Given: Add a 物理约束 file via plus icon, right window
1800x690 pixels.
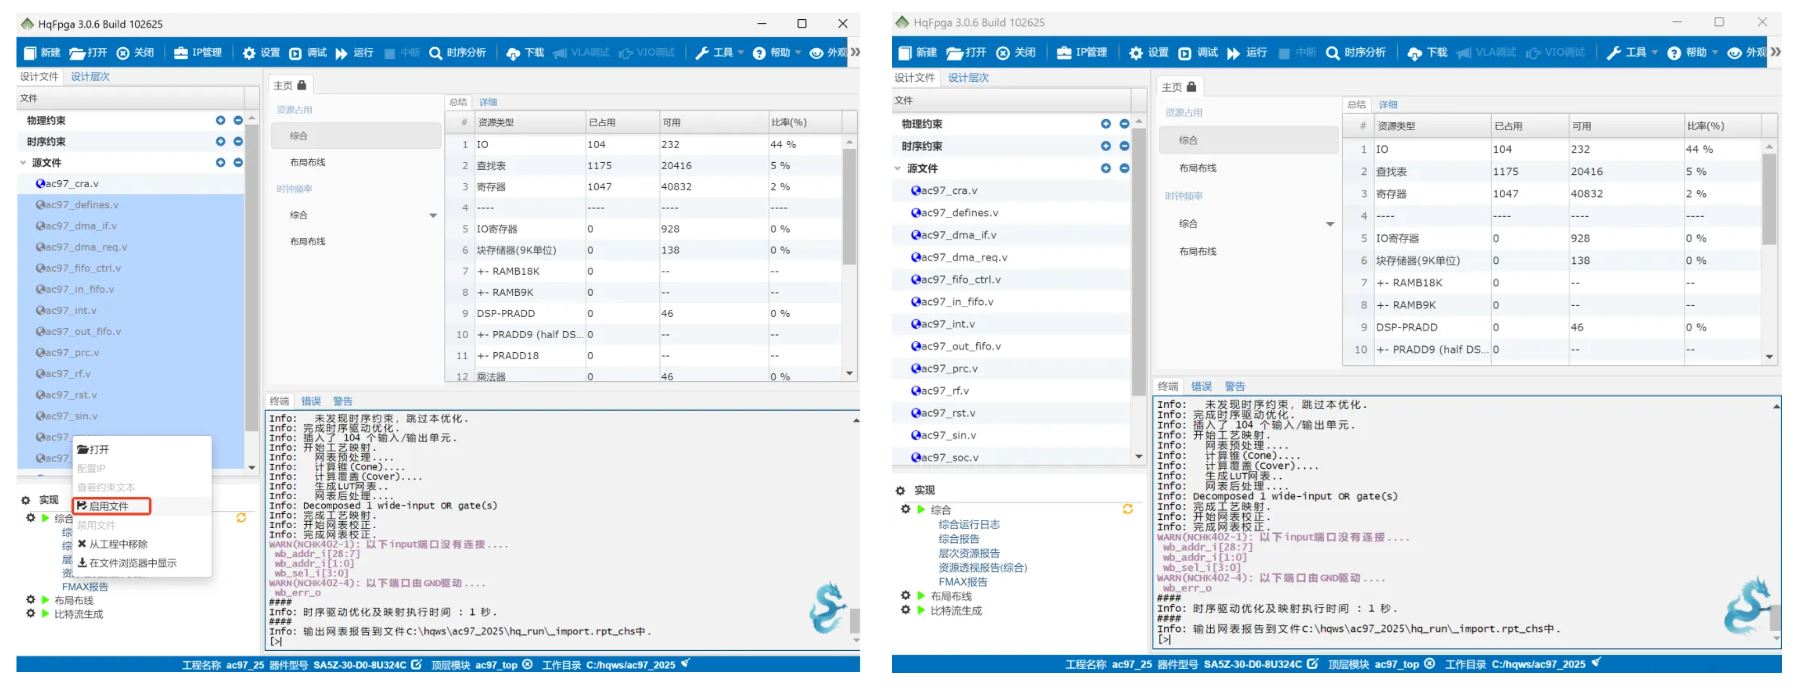Looking at the screenshot, I should [1106, 124].
